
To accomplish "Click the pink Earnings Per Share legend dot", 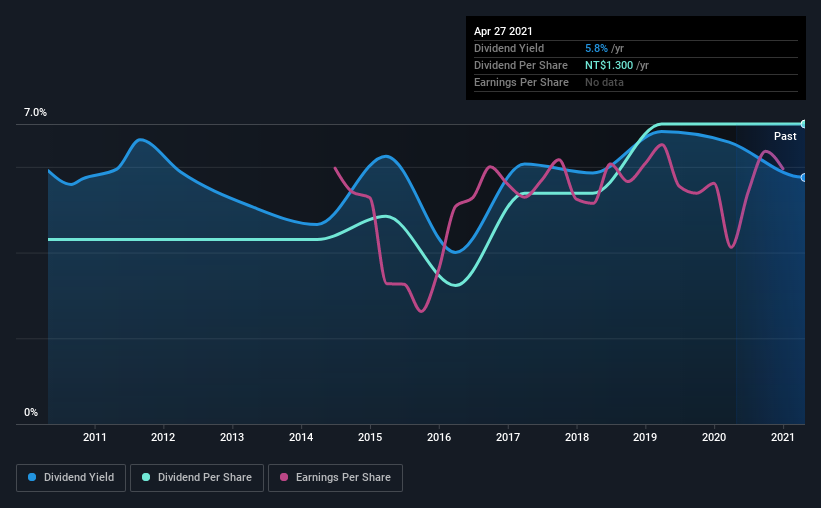I will pos(284,477).
